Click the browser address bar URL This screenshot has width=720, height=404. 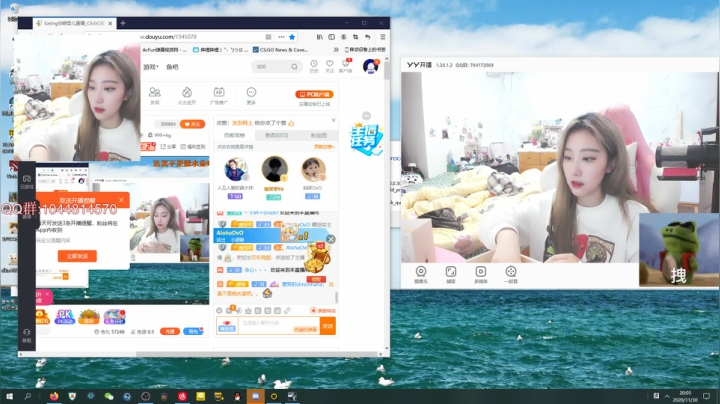169,37
